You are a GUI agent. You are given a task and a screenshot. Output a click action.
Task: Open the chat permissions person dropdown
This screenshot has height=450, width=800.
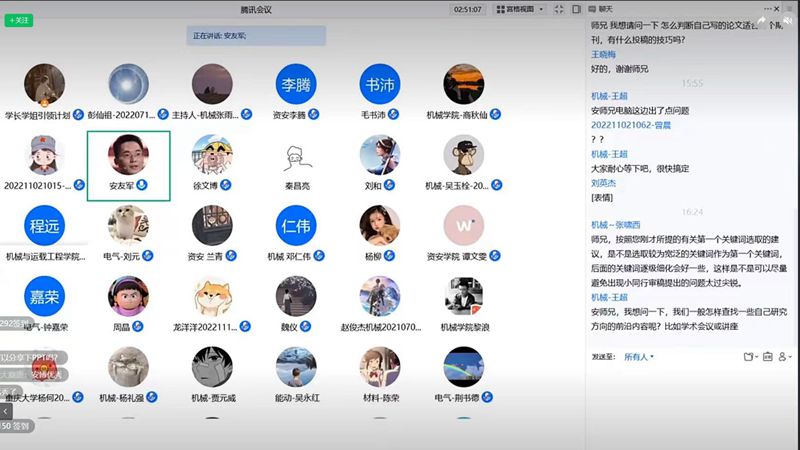[785, 357]
